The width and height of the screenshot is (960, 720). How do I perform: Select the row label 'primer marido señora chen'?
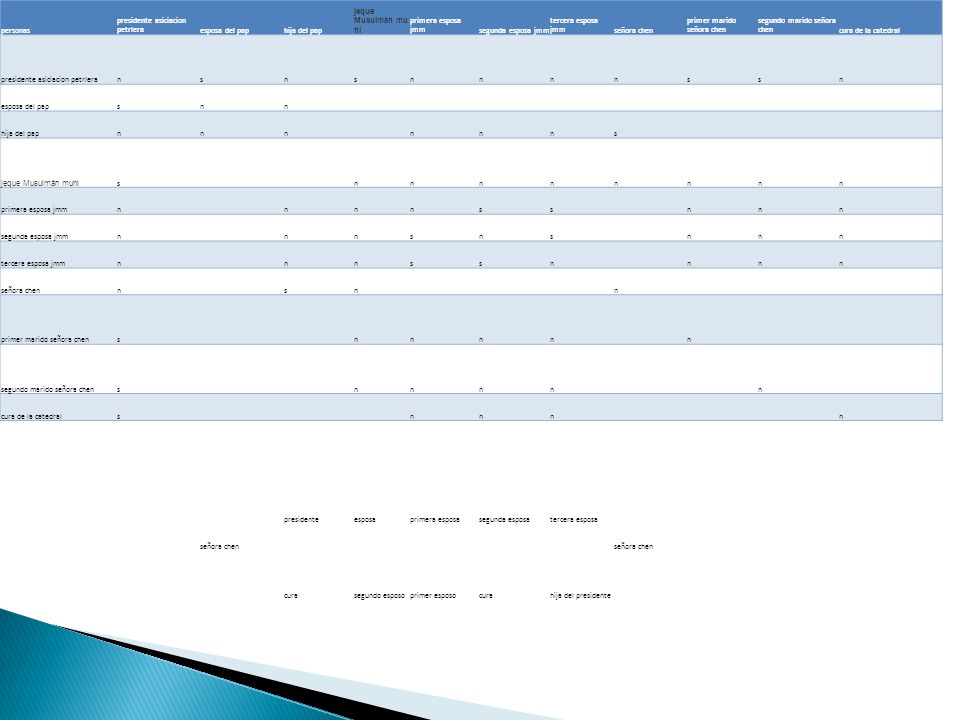coord(45,339)
